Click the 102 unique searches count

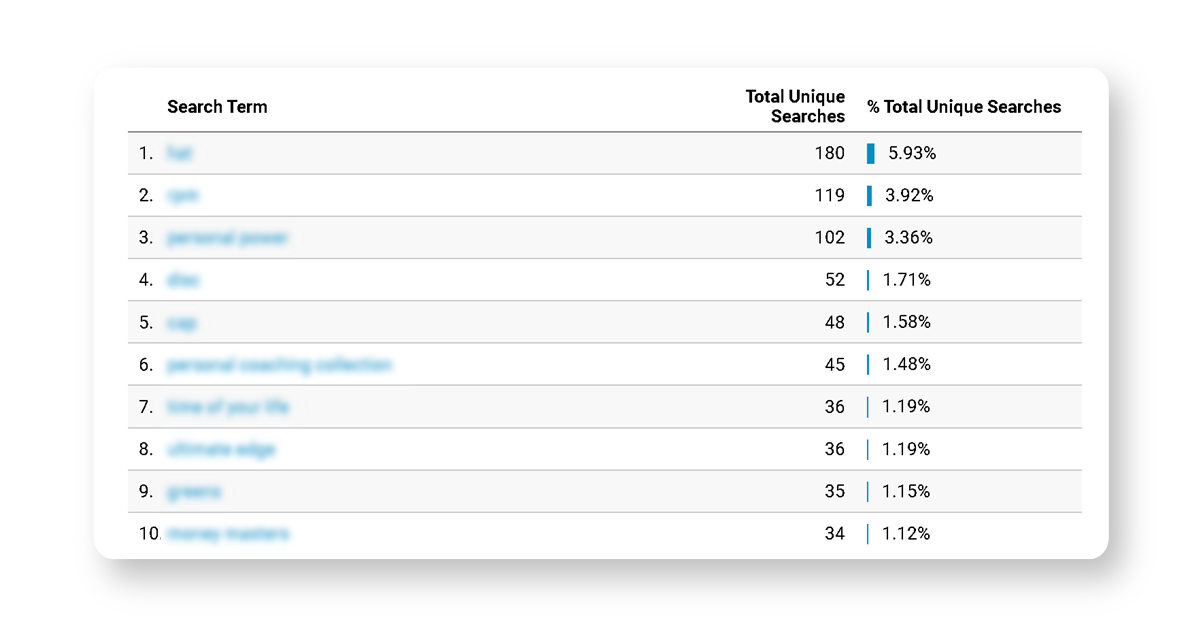pos(829,238)
